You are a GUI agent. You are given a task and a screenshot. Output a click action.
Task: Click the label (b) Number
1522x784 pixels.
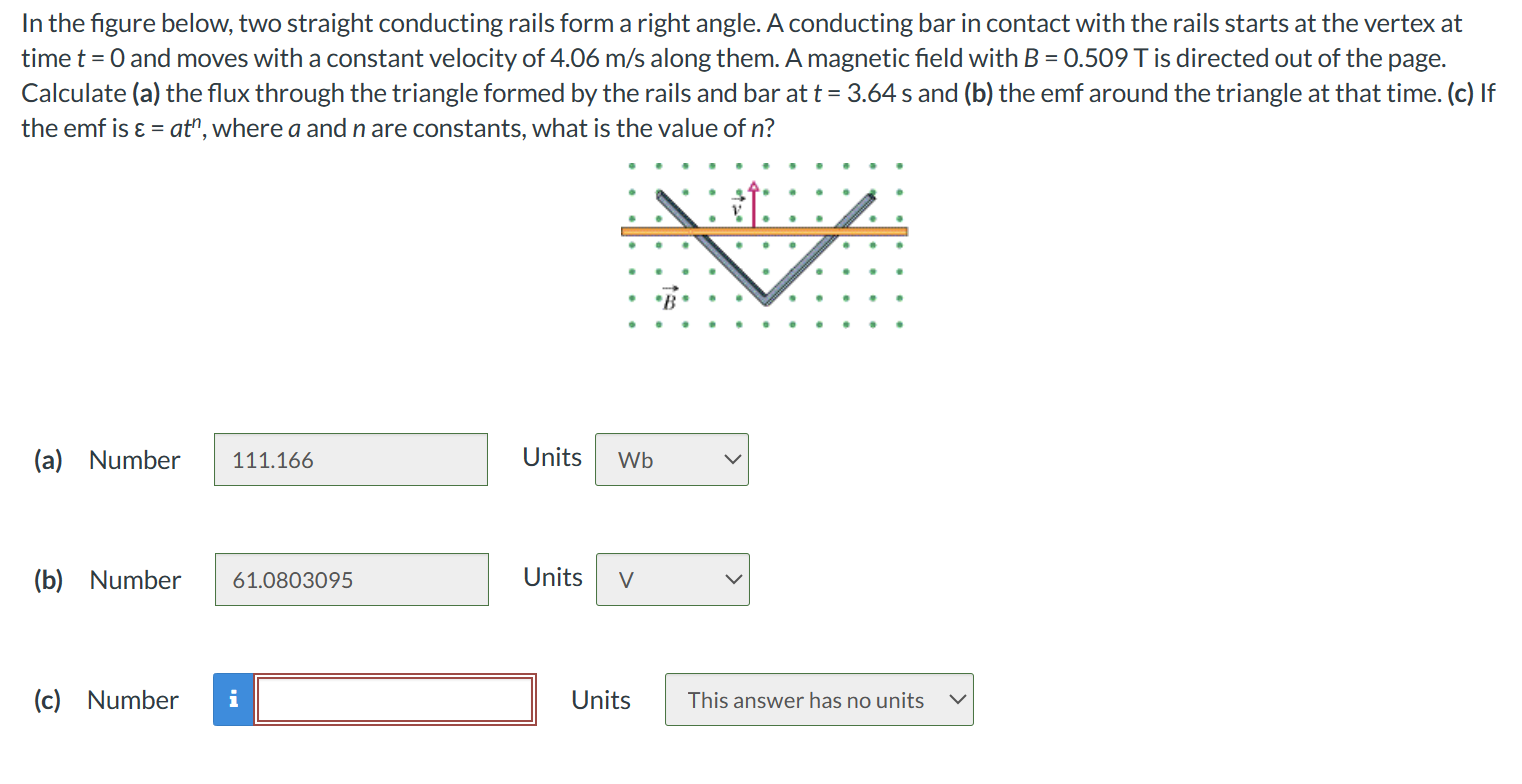(109, 580)
